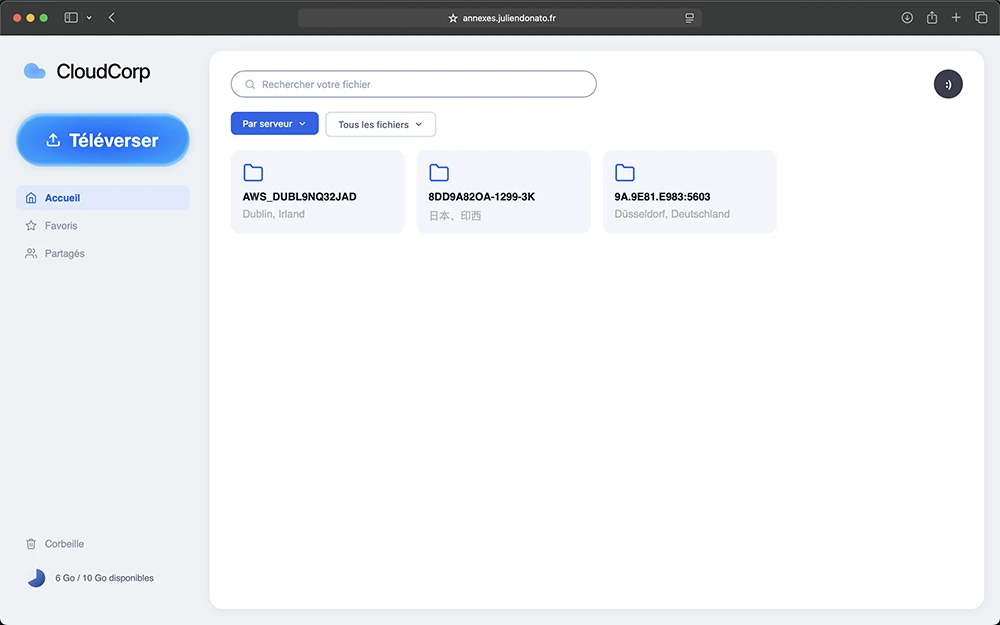Click the Safari sidebar toggle icon

71,18
